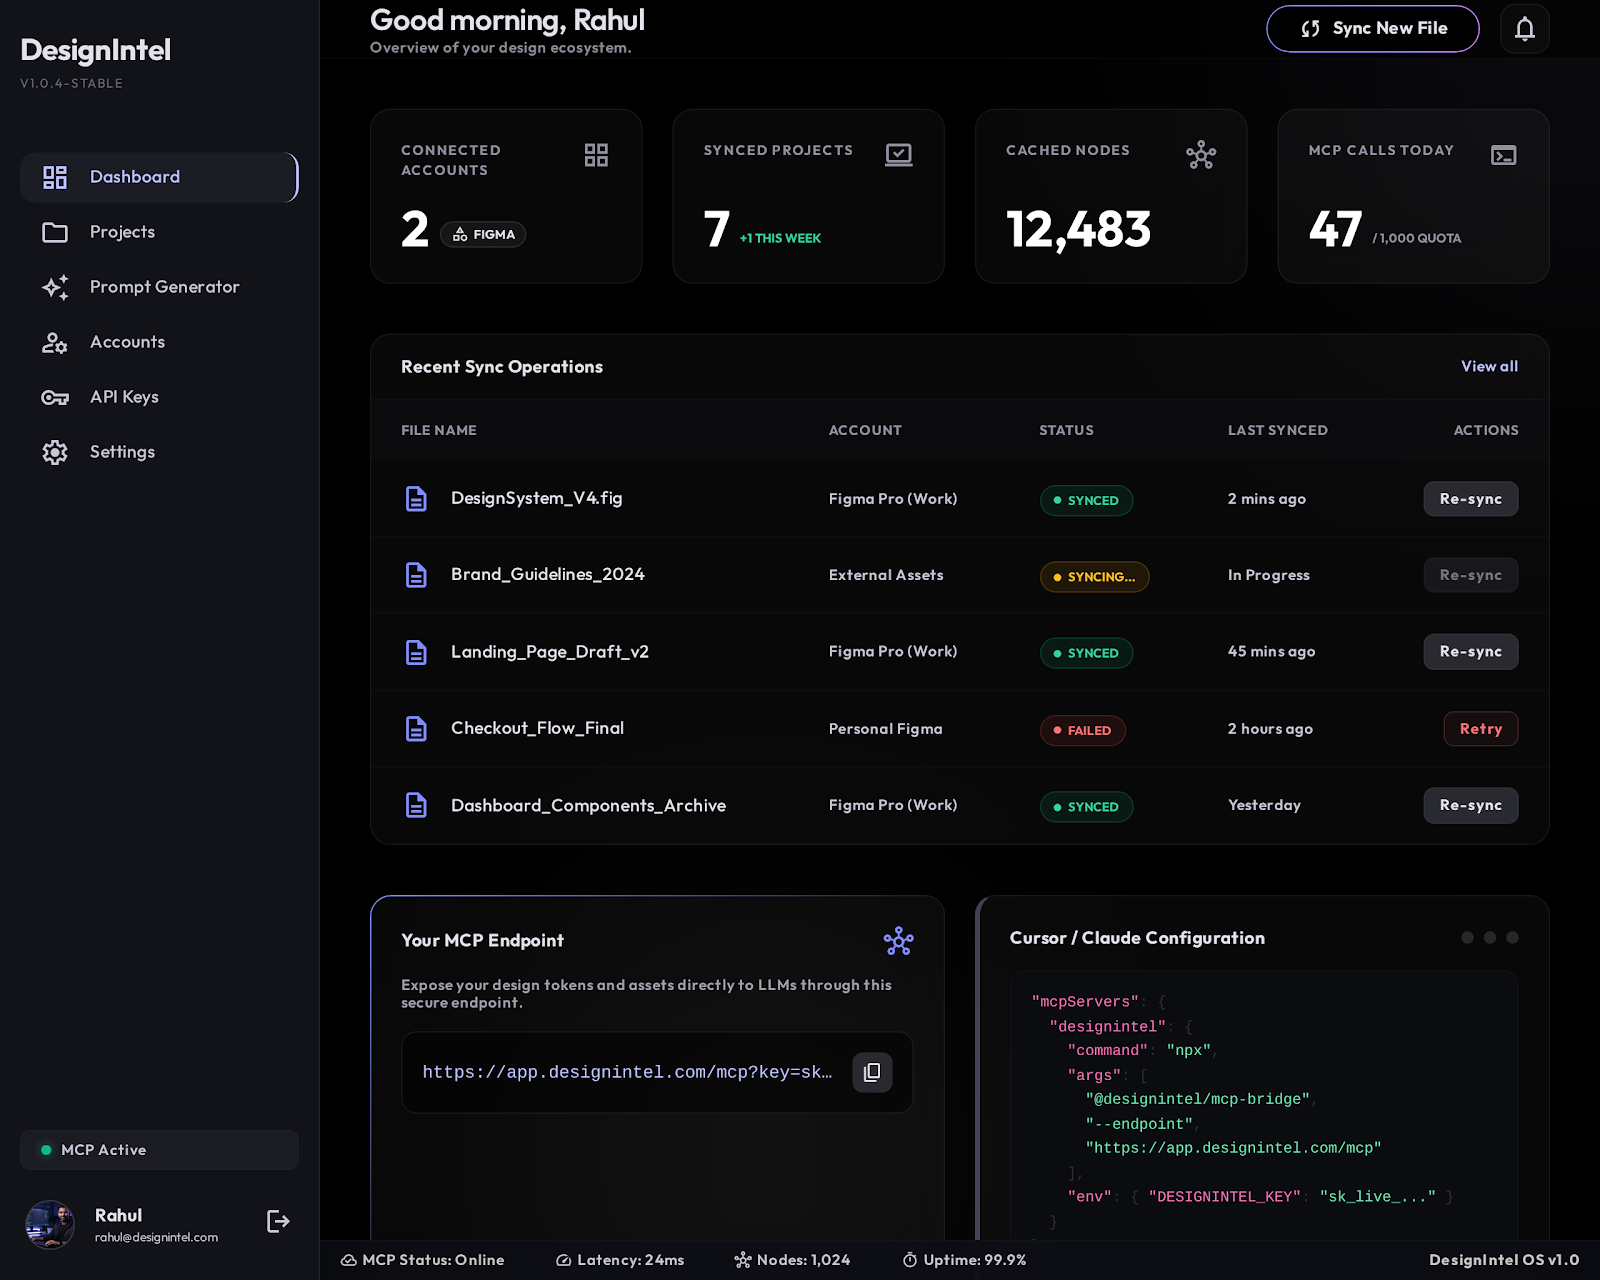Select Landing_Page_Draft_v2 file name
The height and width of the screenshot is (1280, 1600).
[550, 652]
